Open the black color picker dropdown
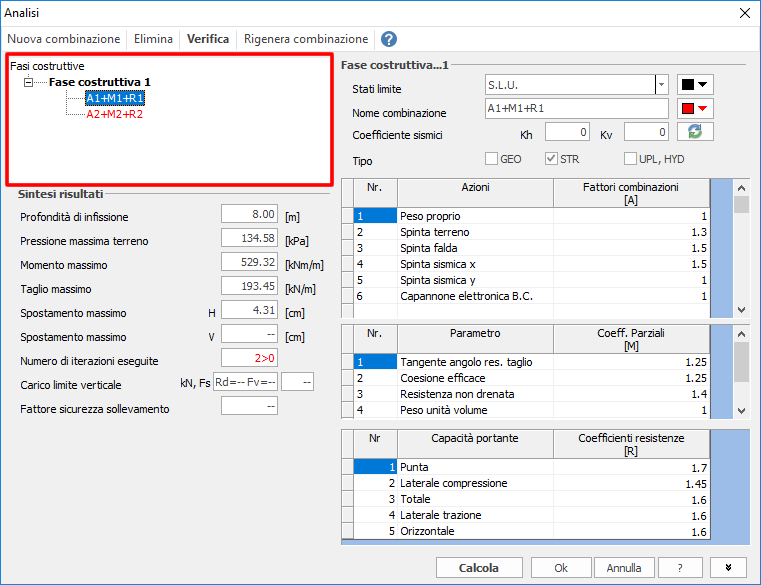Image resolution: width=761 pixels, height=585 pixels. point(695,85)
